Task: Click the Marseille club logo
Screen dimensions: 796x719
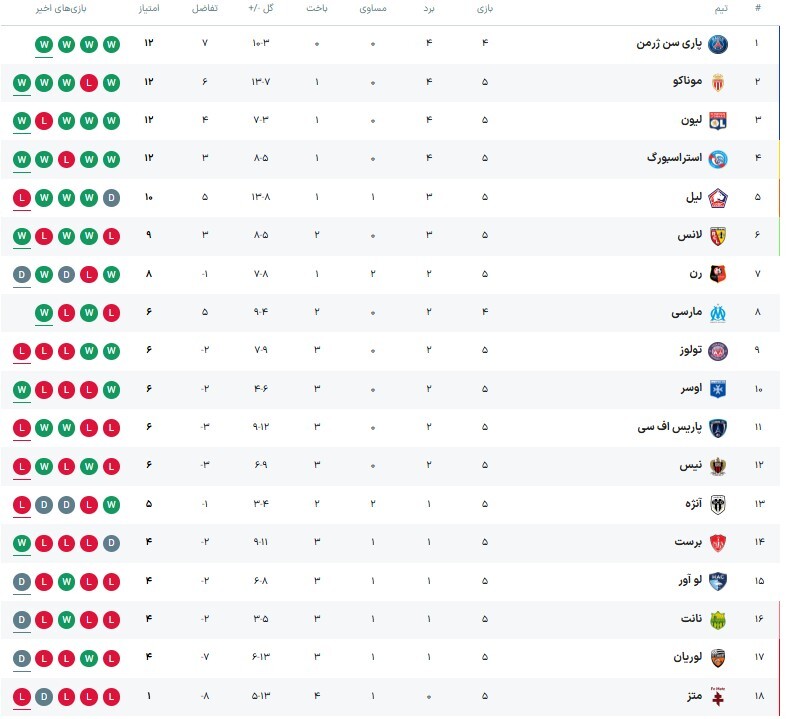Action: (x=718, y=313)
